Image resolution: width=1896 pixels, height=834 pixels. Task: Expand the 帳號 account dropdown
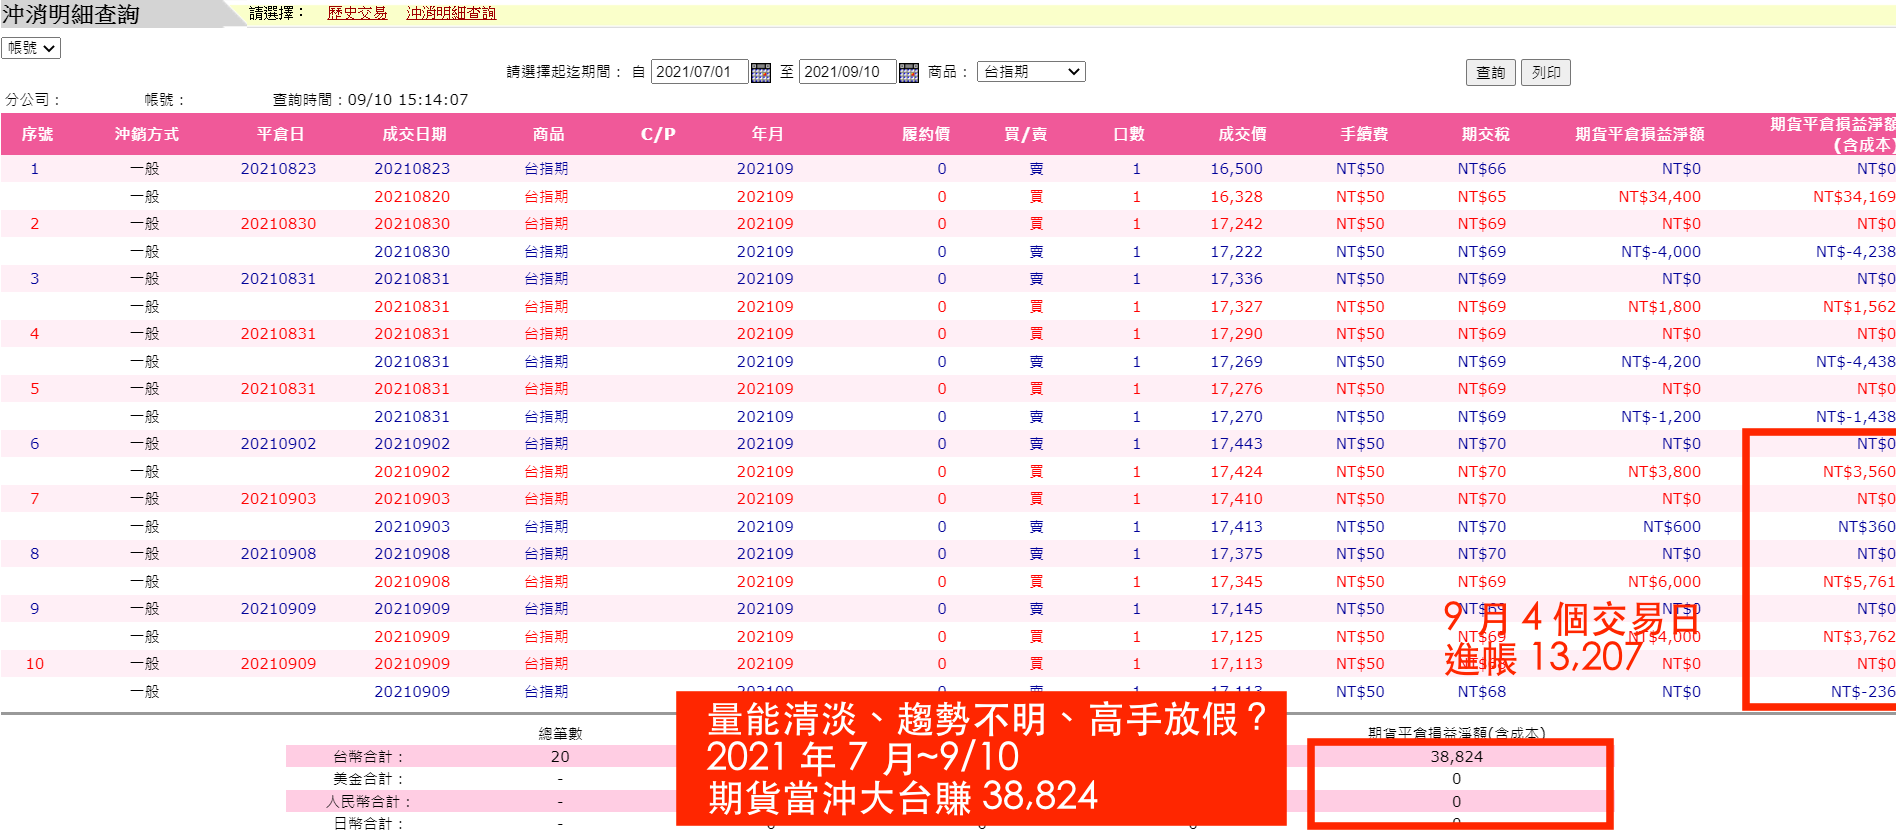tap(31, 48)
